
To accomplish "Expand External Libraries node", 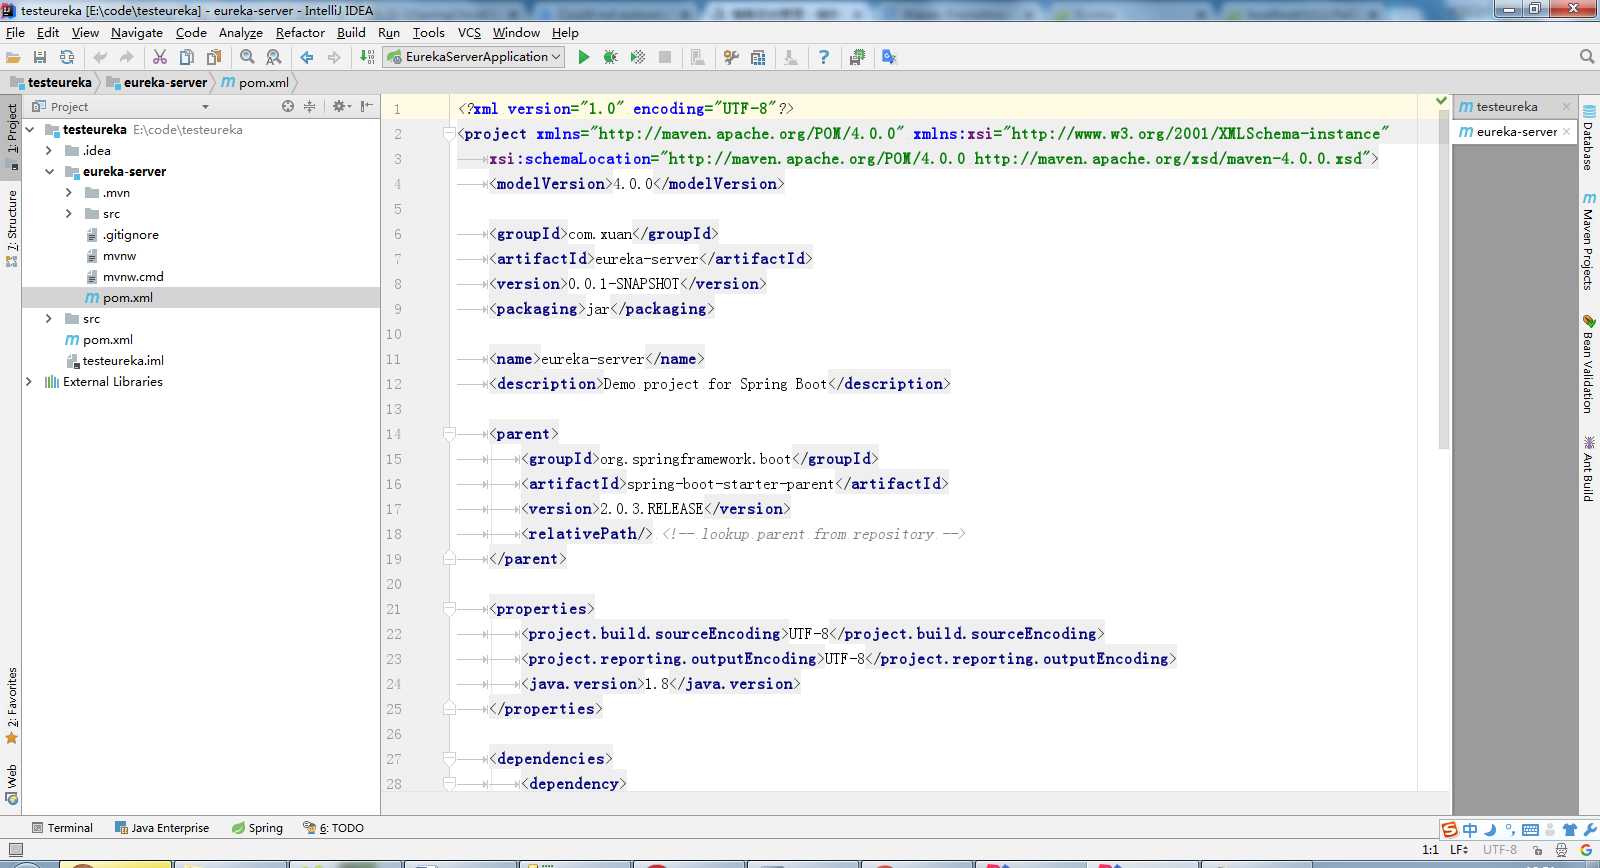I will [x=29, y=382].
